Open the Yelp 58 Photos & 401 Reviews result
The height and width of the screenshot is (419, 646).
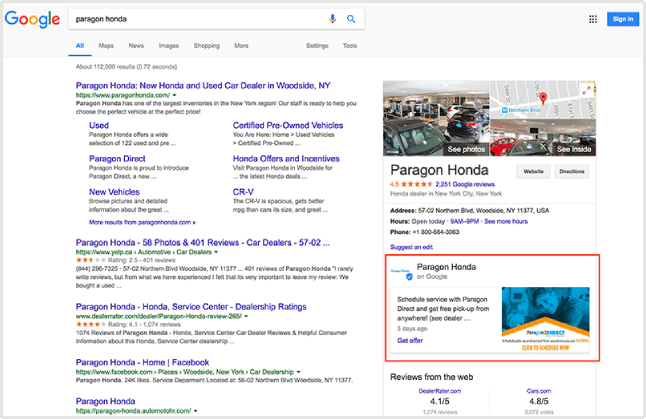(203, 243)
